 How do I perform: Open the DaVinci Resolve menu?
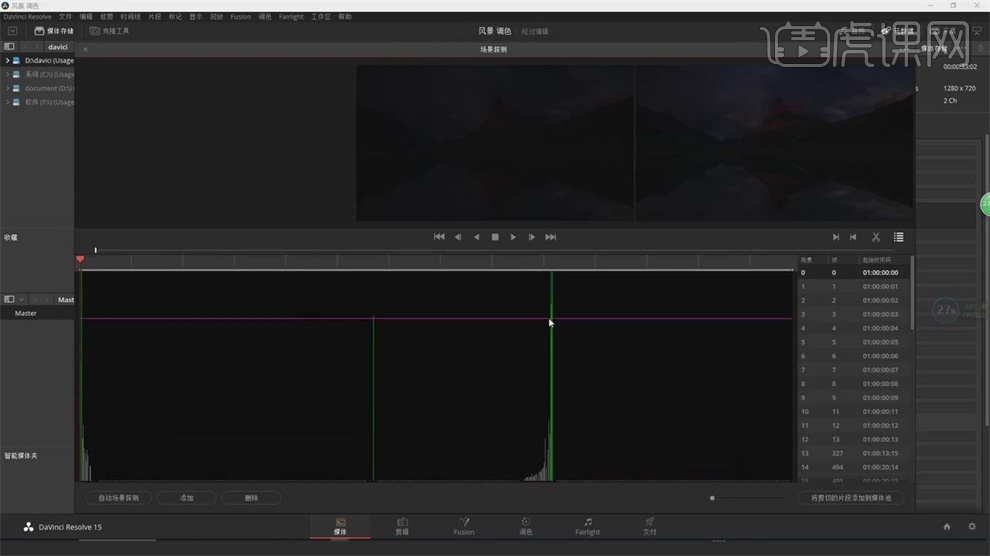[x=27, y=16]
